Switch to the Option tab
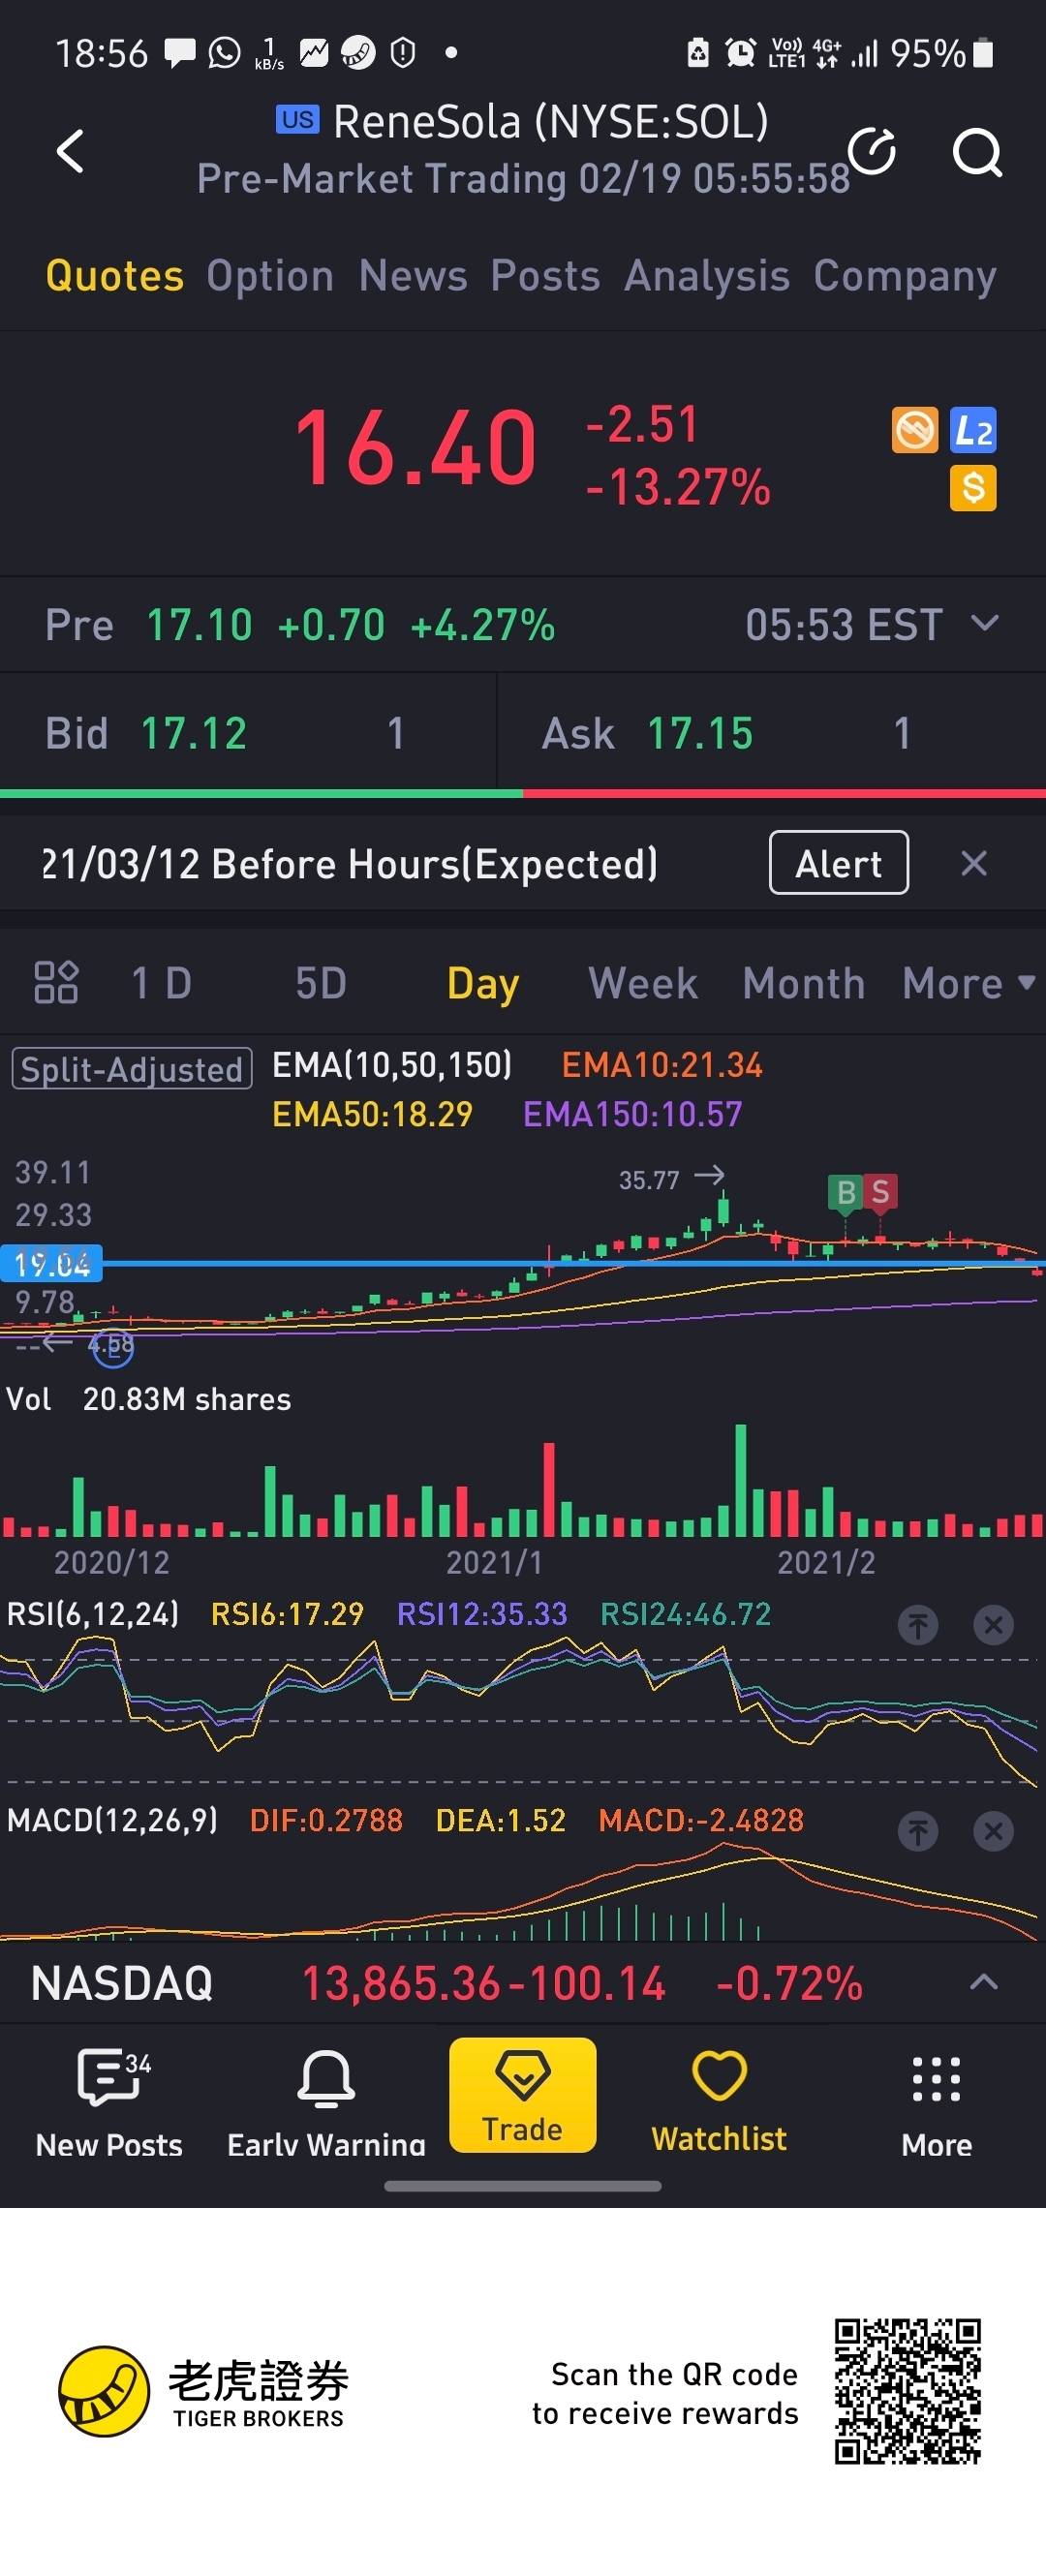Viewport: 1046px width, 2576px height. [270, 276]
